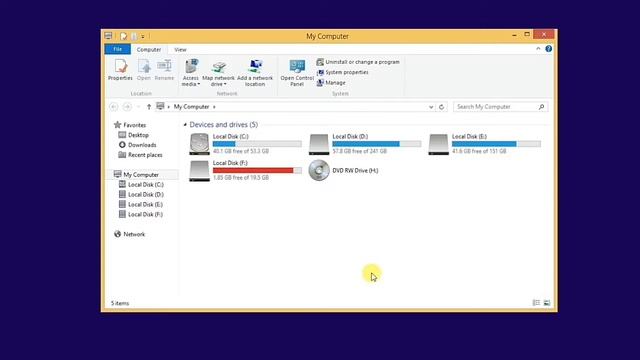Open Help via the question mark icon
The height and width of the screenshot is (360, 640).
(549, 49)
